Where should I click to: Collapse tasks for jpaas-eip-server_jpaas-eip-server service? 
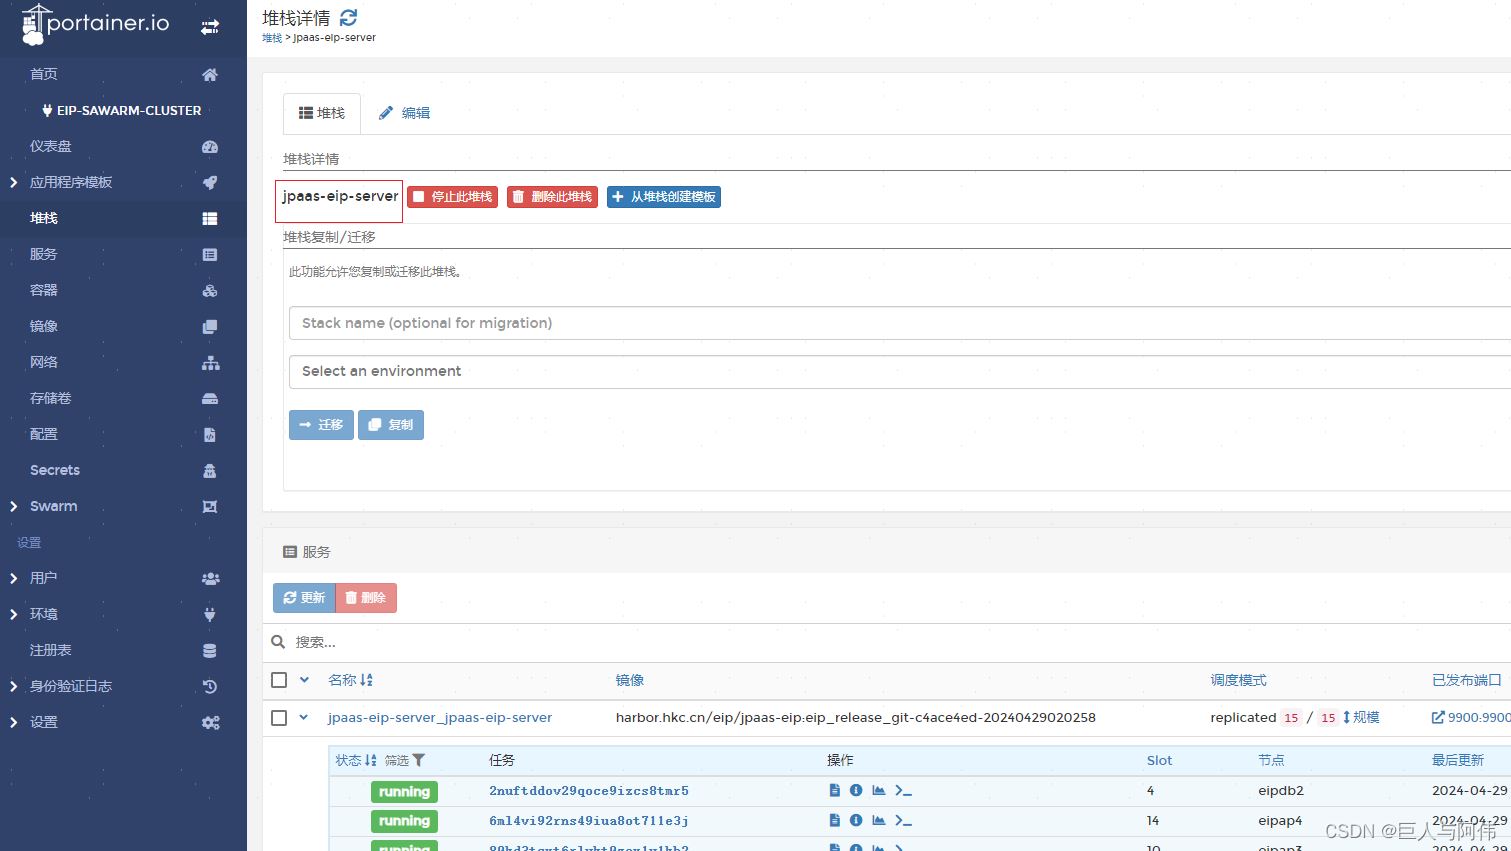pos(303,717)
